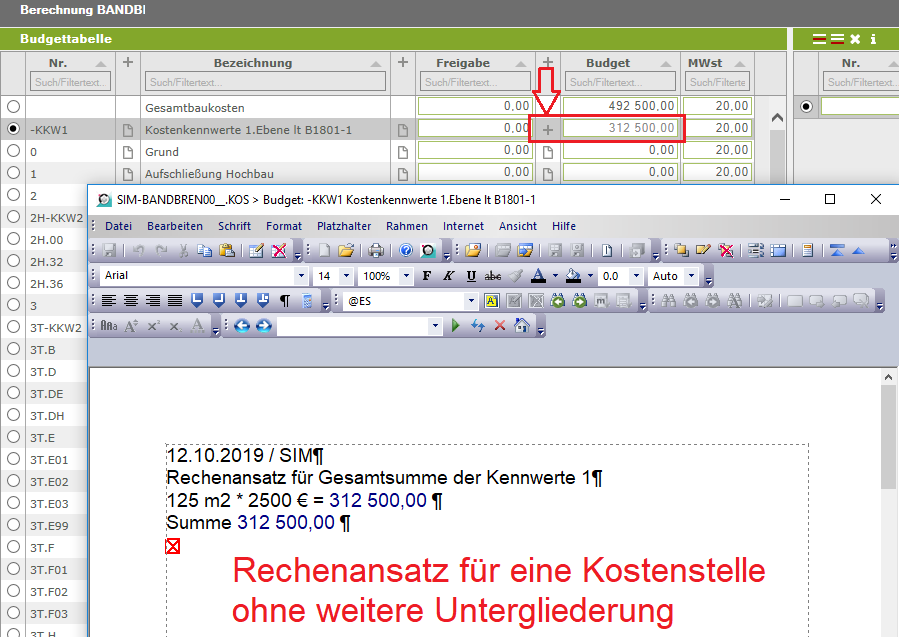Select the radio button for row 0 Grund
Image resolution: width=899 pixels, height=637 pixels.
point(13,151)
